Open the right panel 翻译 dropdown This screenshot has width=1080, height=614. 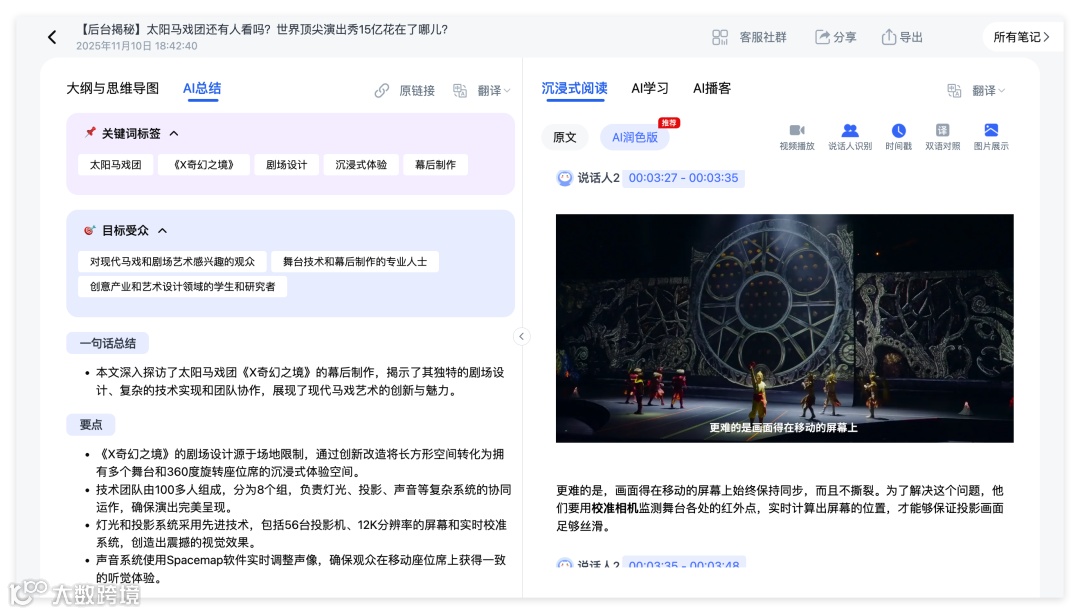click(x=988, y=90)
